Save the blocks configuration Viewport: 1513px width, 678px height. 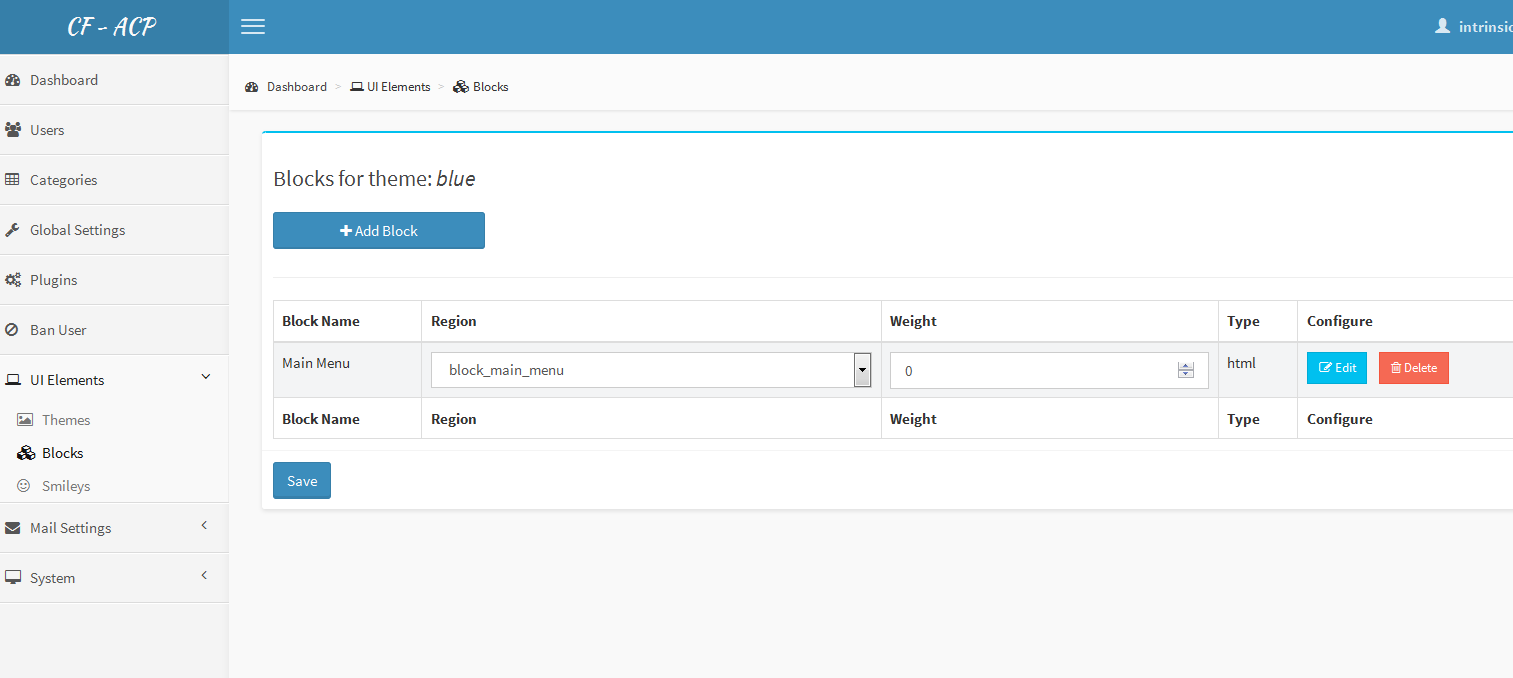point(302,480)
